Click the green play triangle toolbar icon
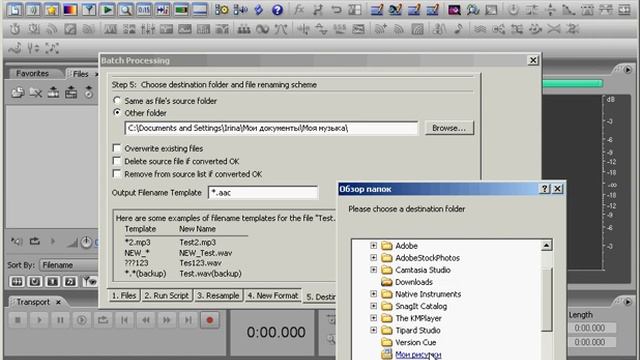 (x=107, y=9)
